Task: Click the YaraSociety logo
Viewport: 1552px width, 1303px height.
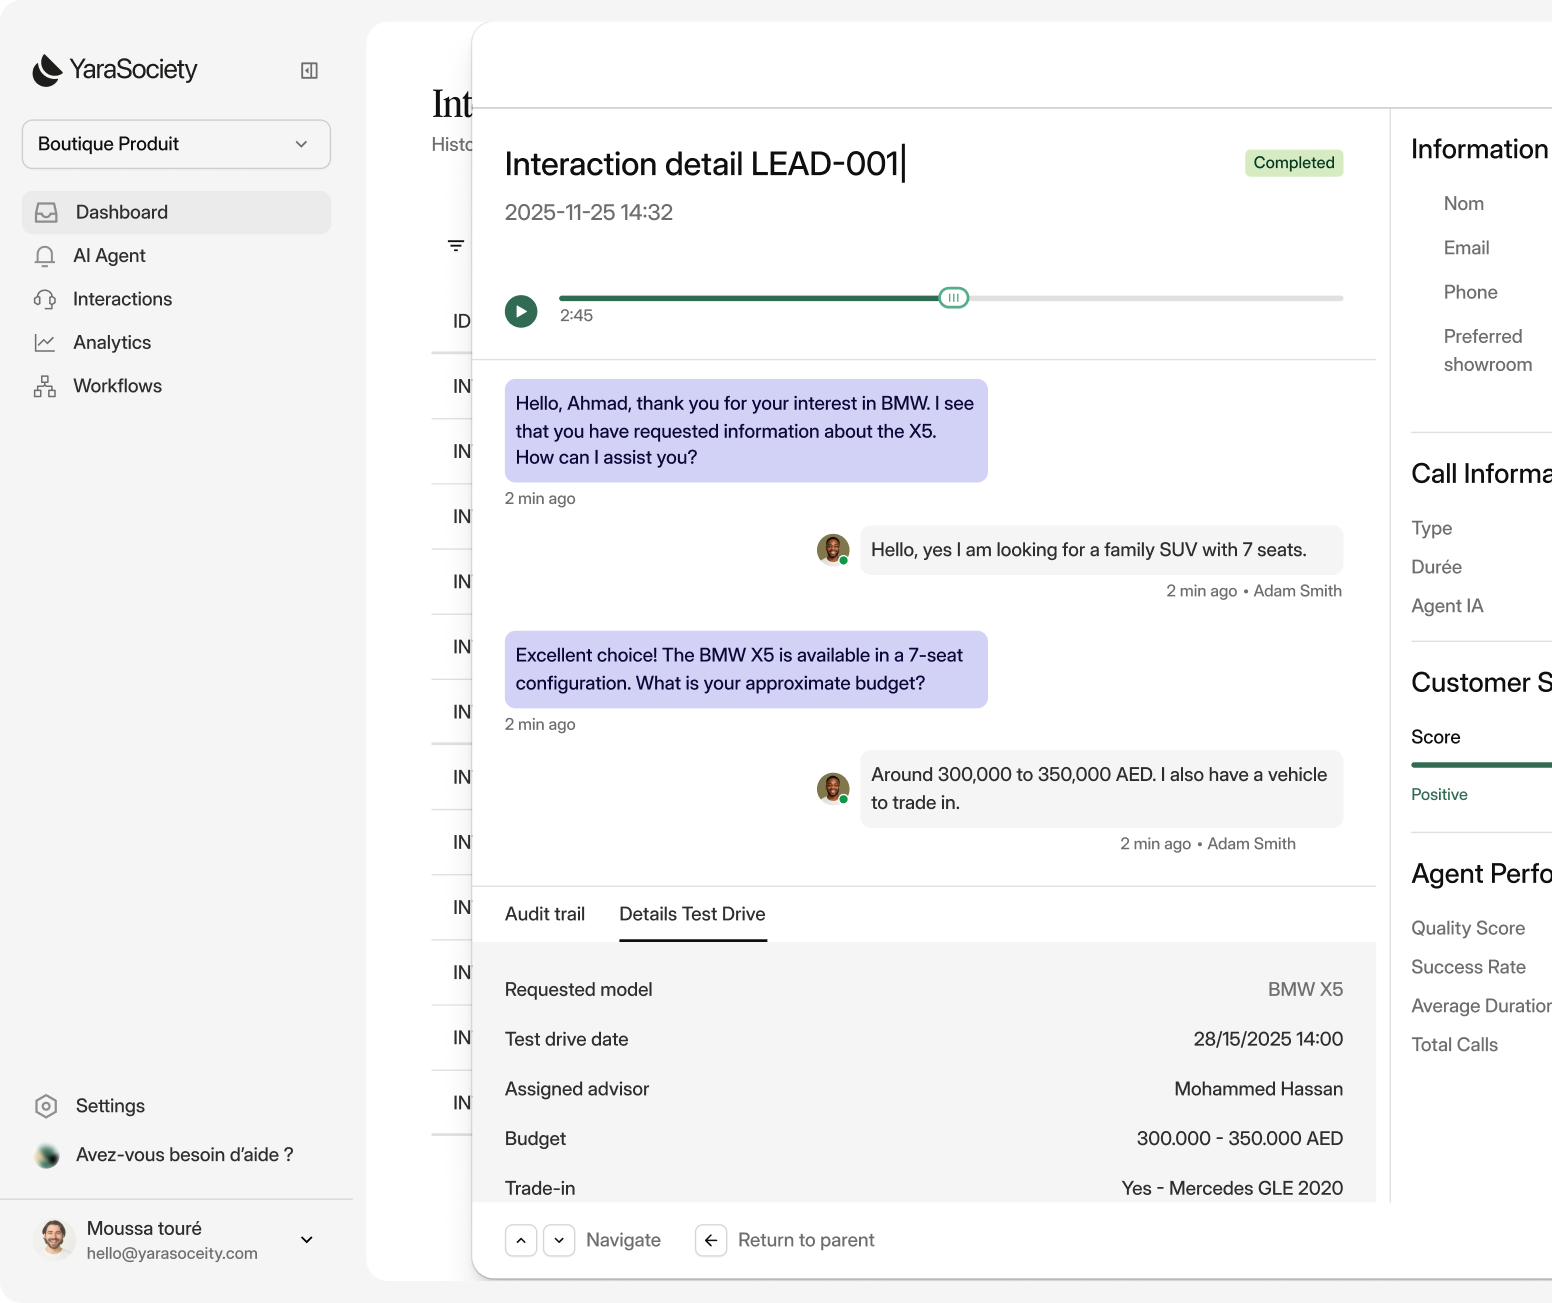Action: point(114,70)
